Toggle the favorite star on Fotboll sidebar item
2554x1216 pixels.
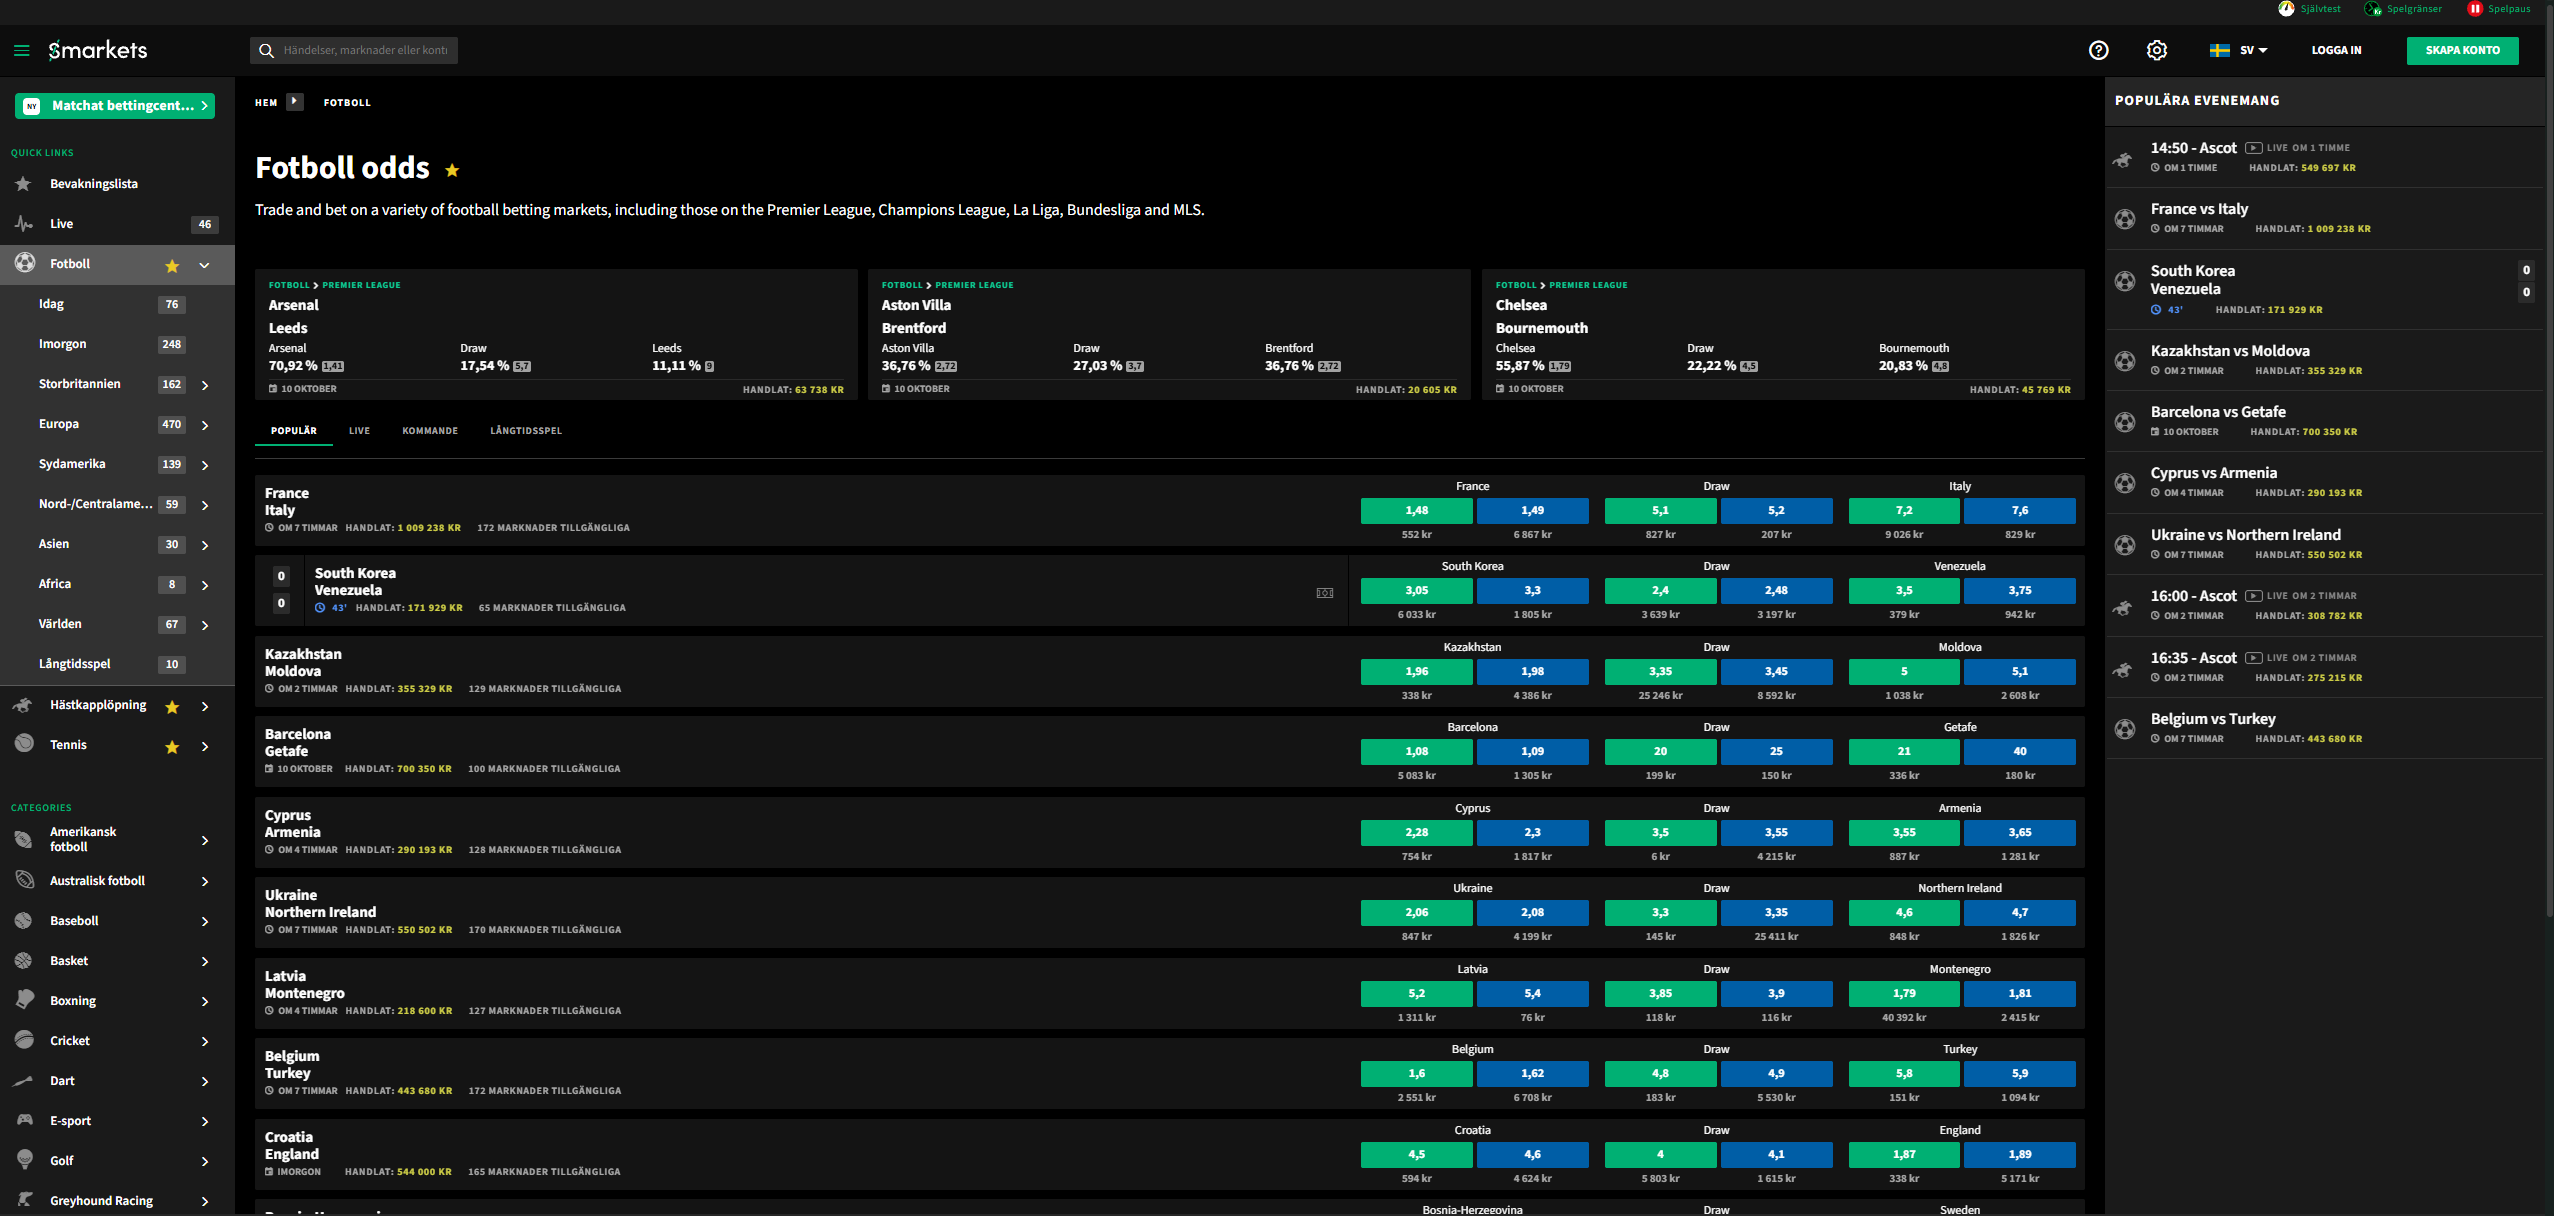point(172,265)
